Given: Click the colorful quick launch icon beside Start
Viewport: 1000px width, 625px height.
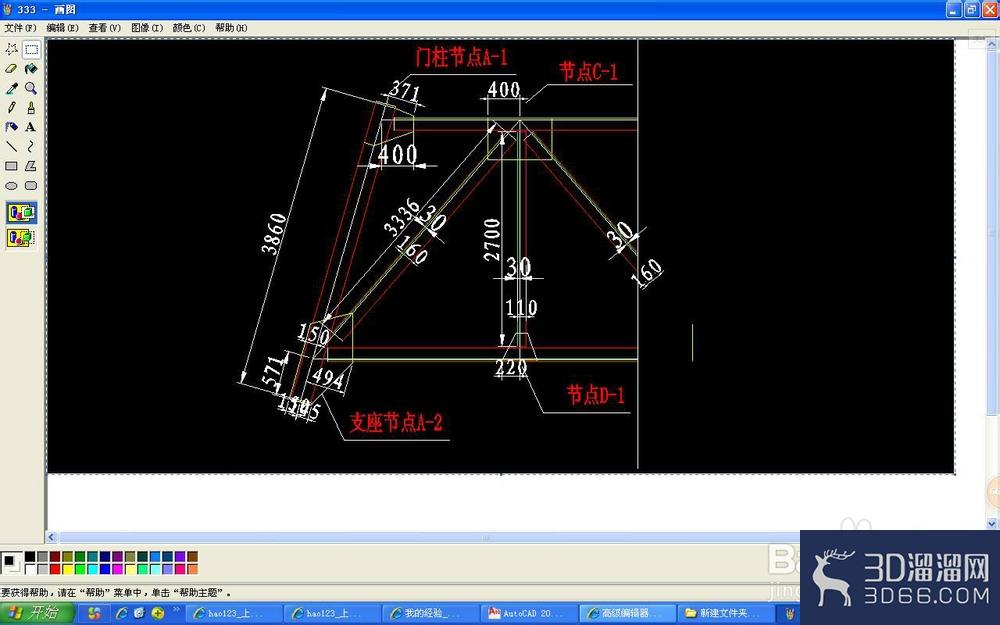Looking at the screenshot, I should pos(94,614).
